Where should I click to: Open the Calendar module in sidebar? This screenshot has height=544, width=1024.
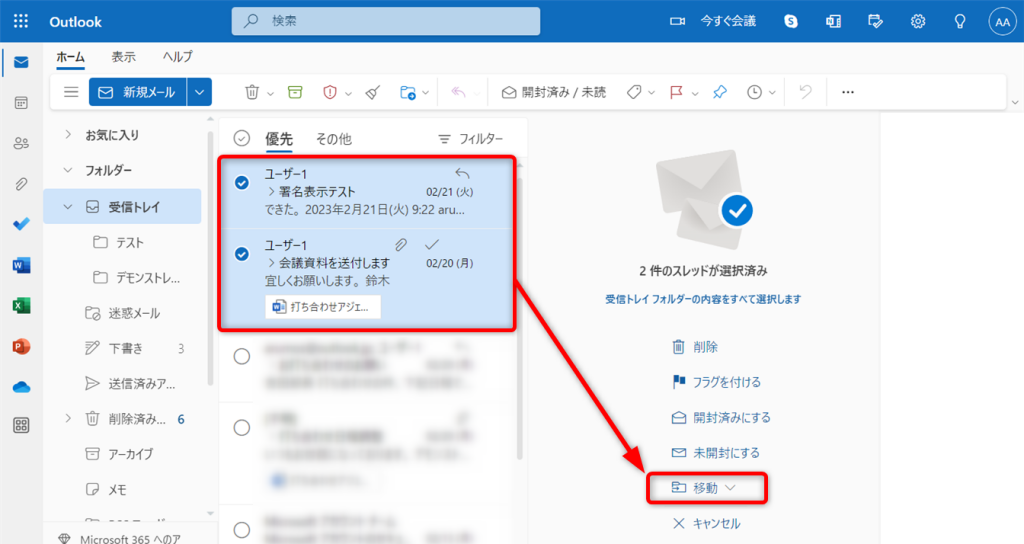click(21, 103)
